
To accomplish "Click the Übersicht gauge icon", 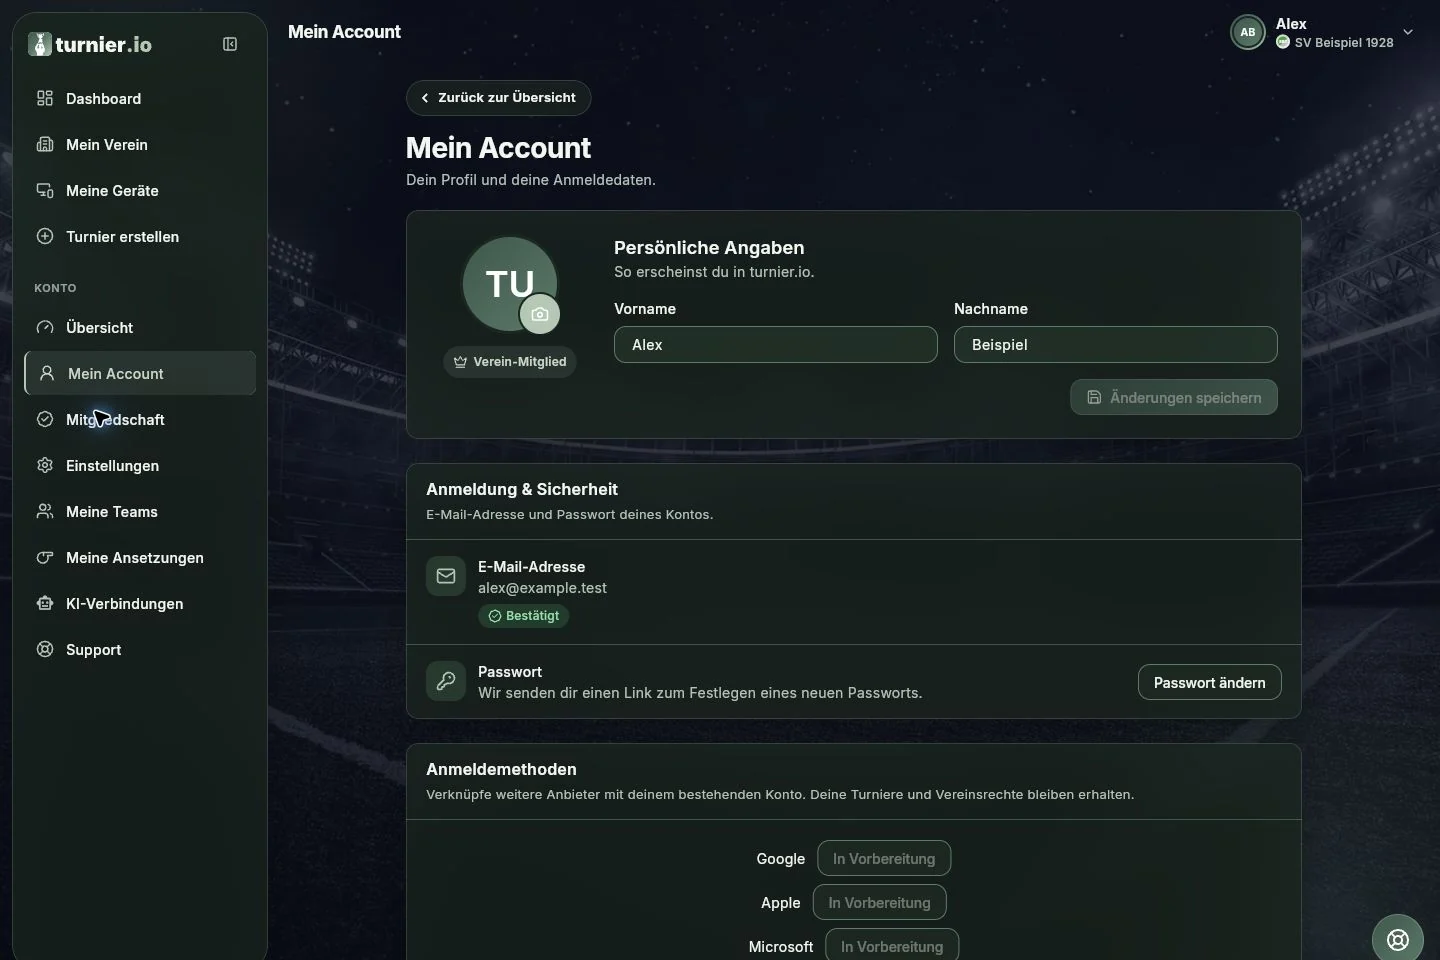I will coord(45,327).
